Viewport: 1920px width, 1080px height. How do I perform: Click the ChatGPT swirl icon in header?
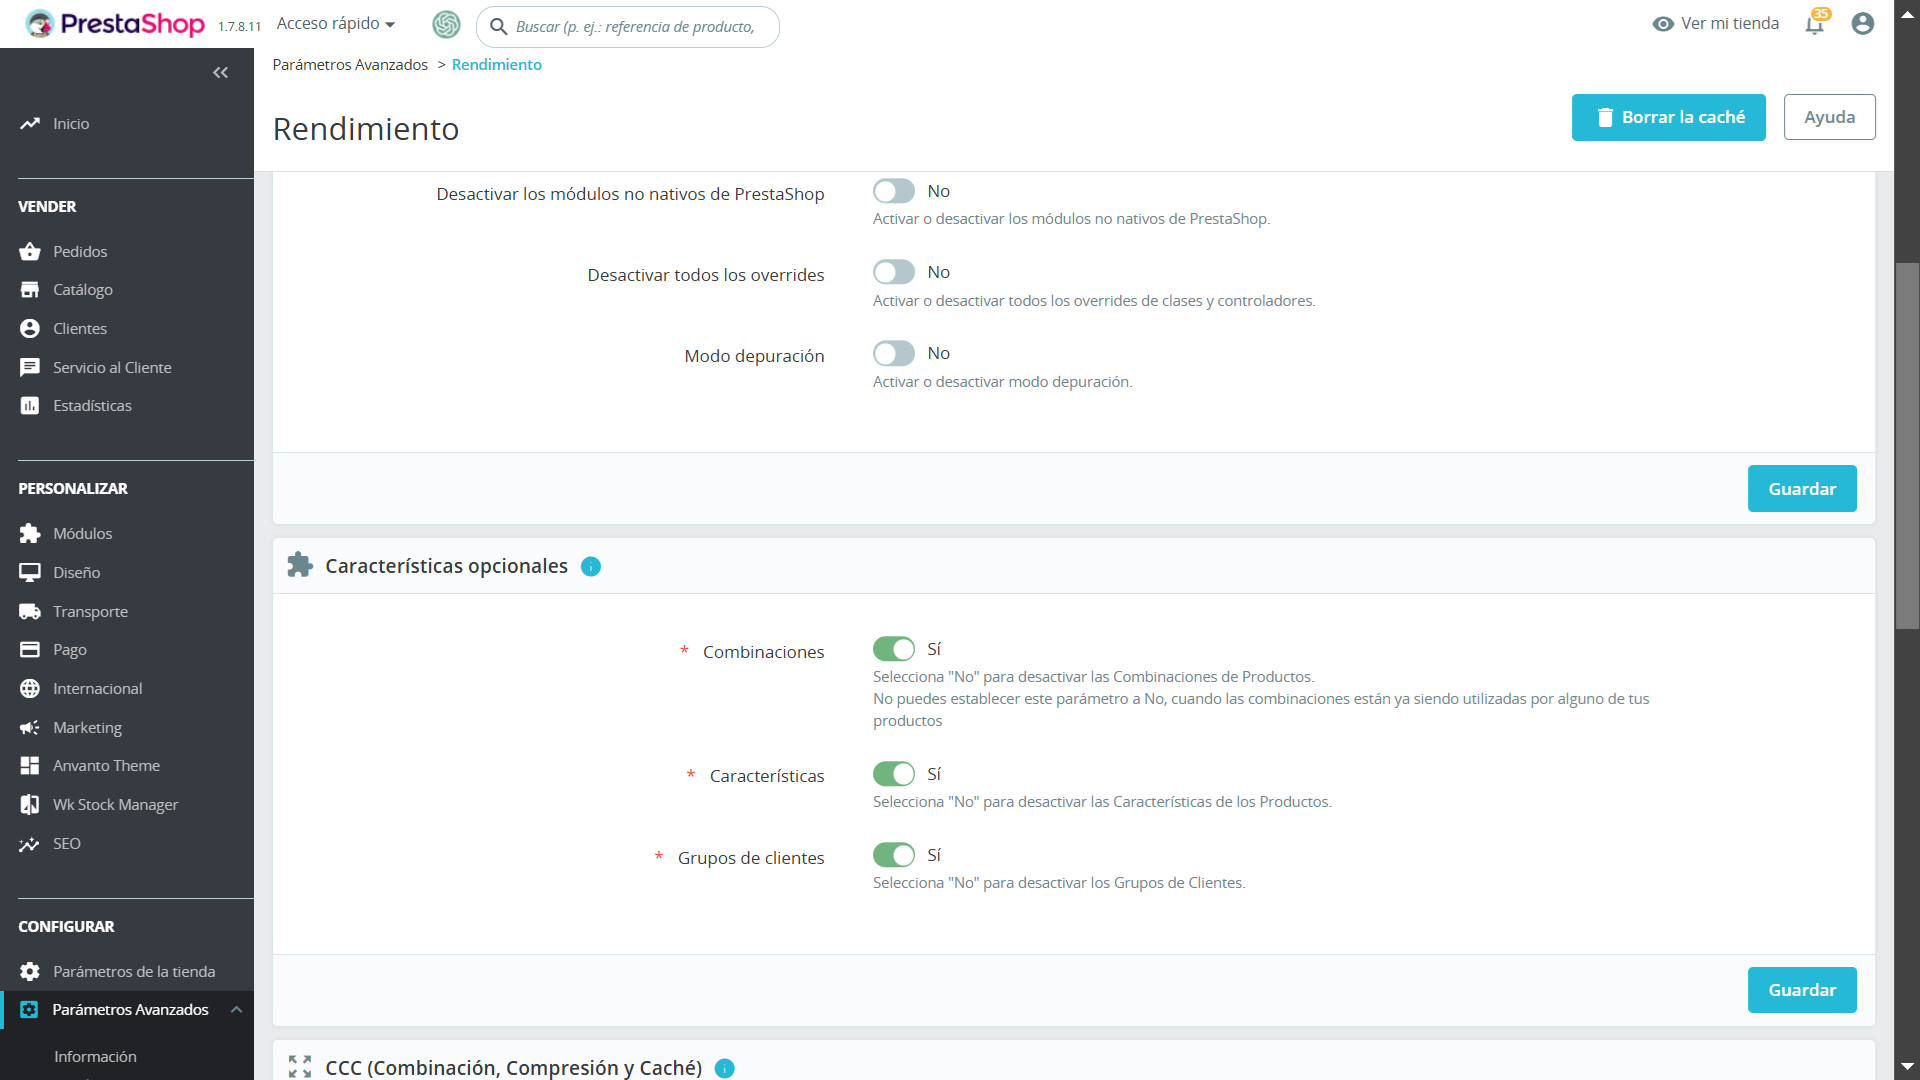click(x=446, y=25)
